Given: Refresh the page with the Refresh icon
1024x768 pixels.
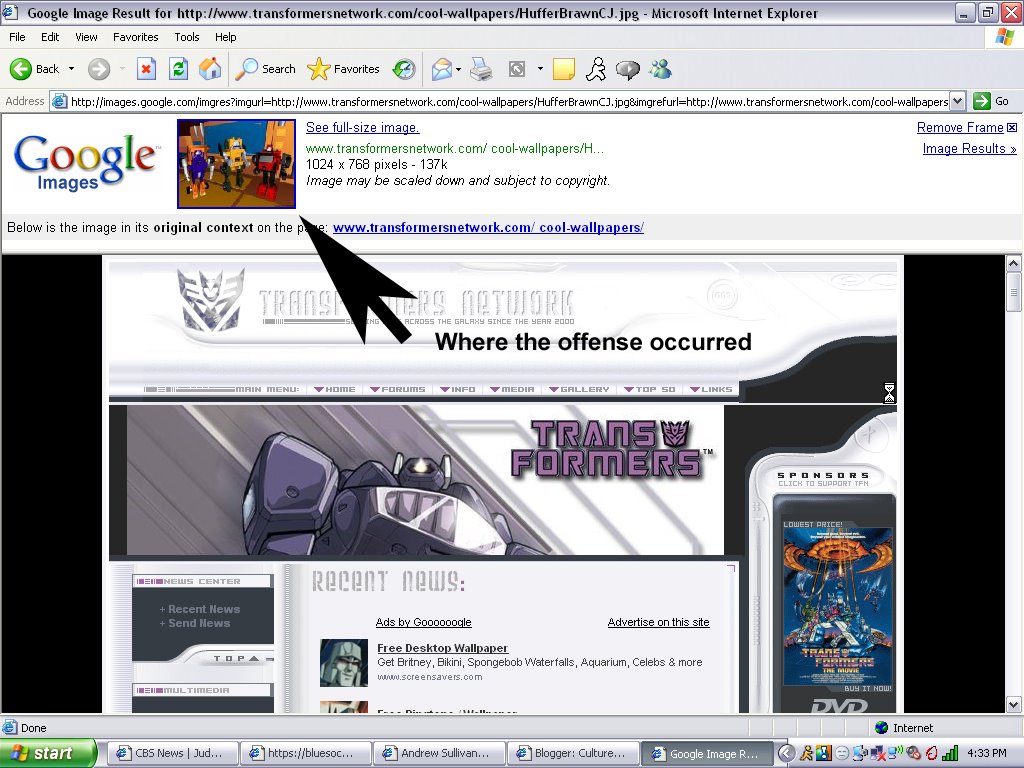Looking at the screenshot, I should [178, 69].
